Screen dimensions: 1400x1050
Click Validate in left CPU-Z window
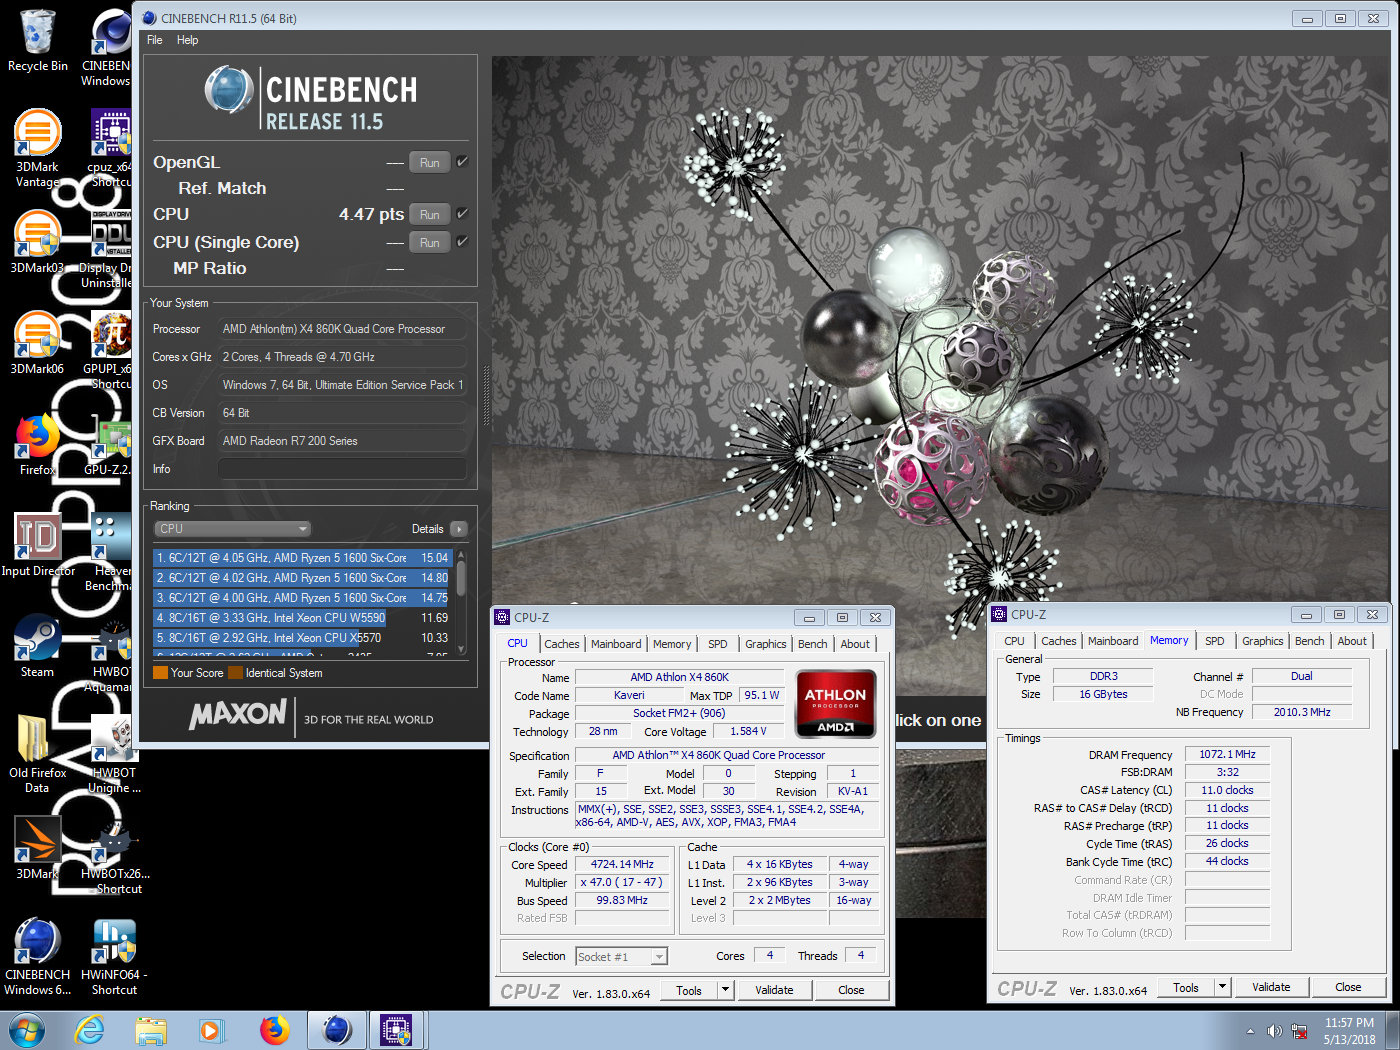click(774, 990)
